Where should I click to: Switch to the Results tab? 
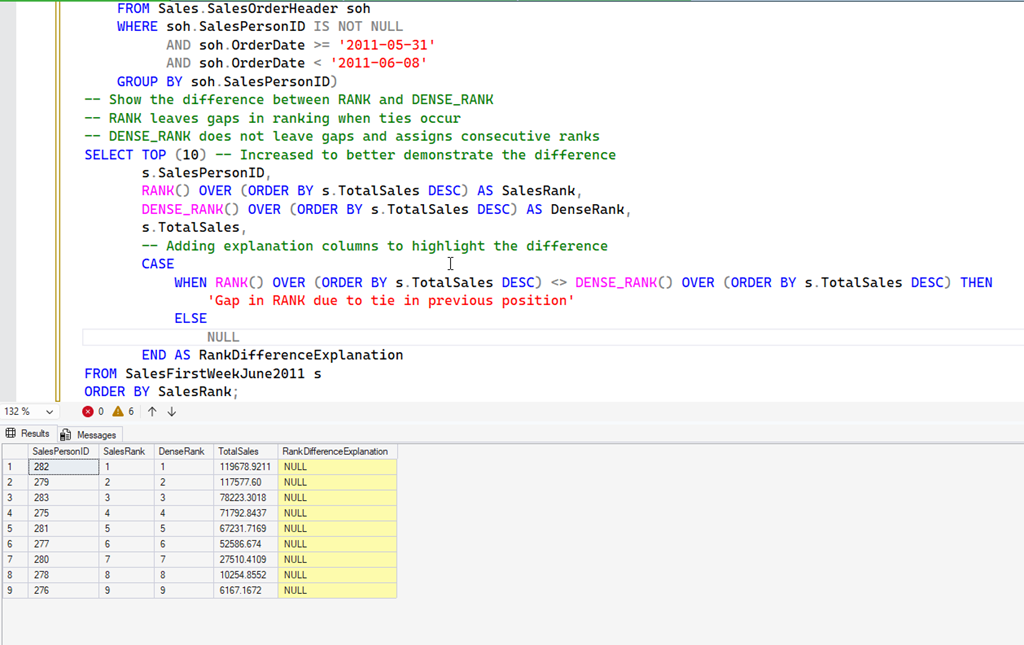(28, 434)
